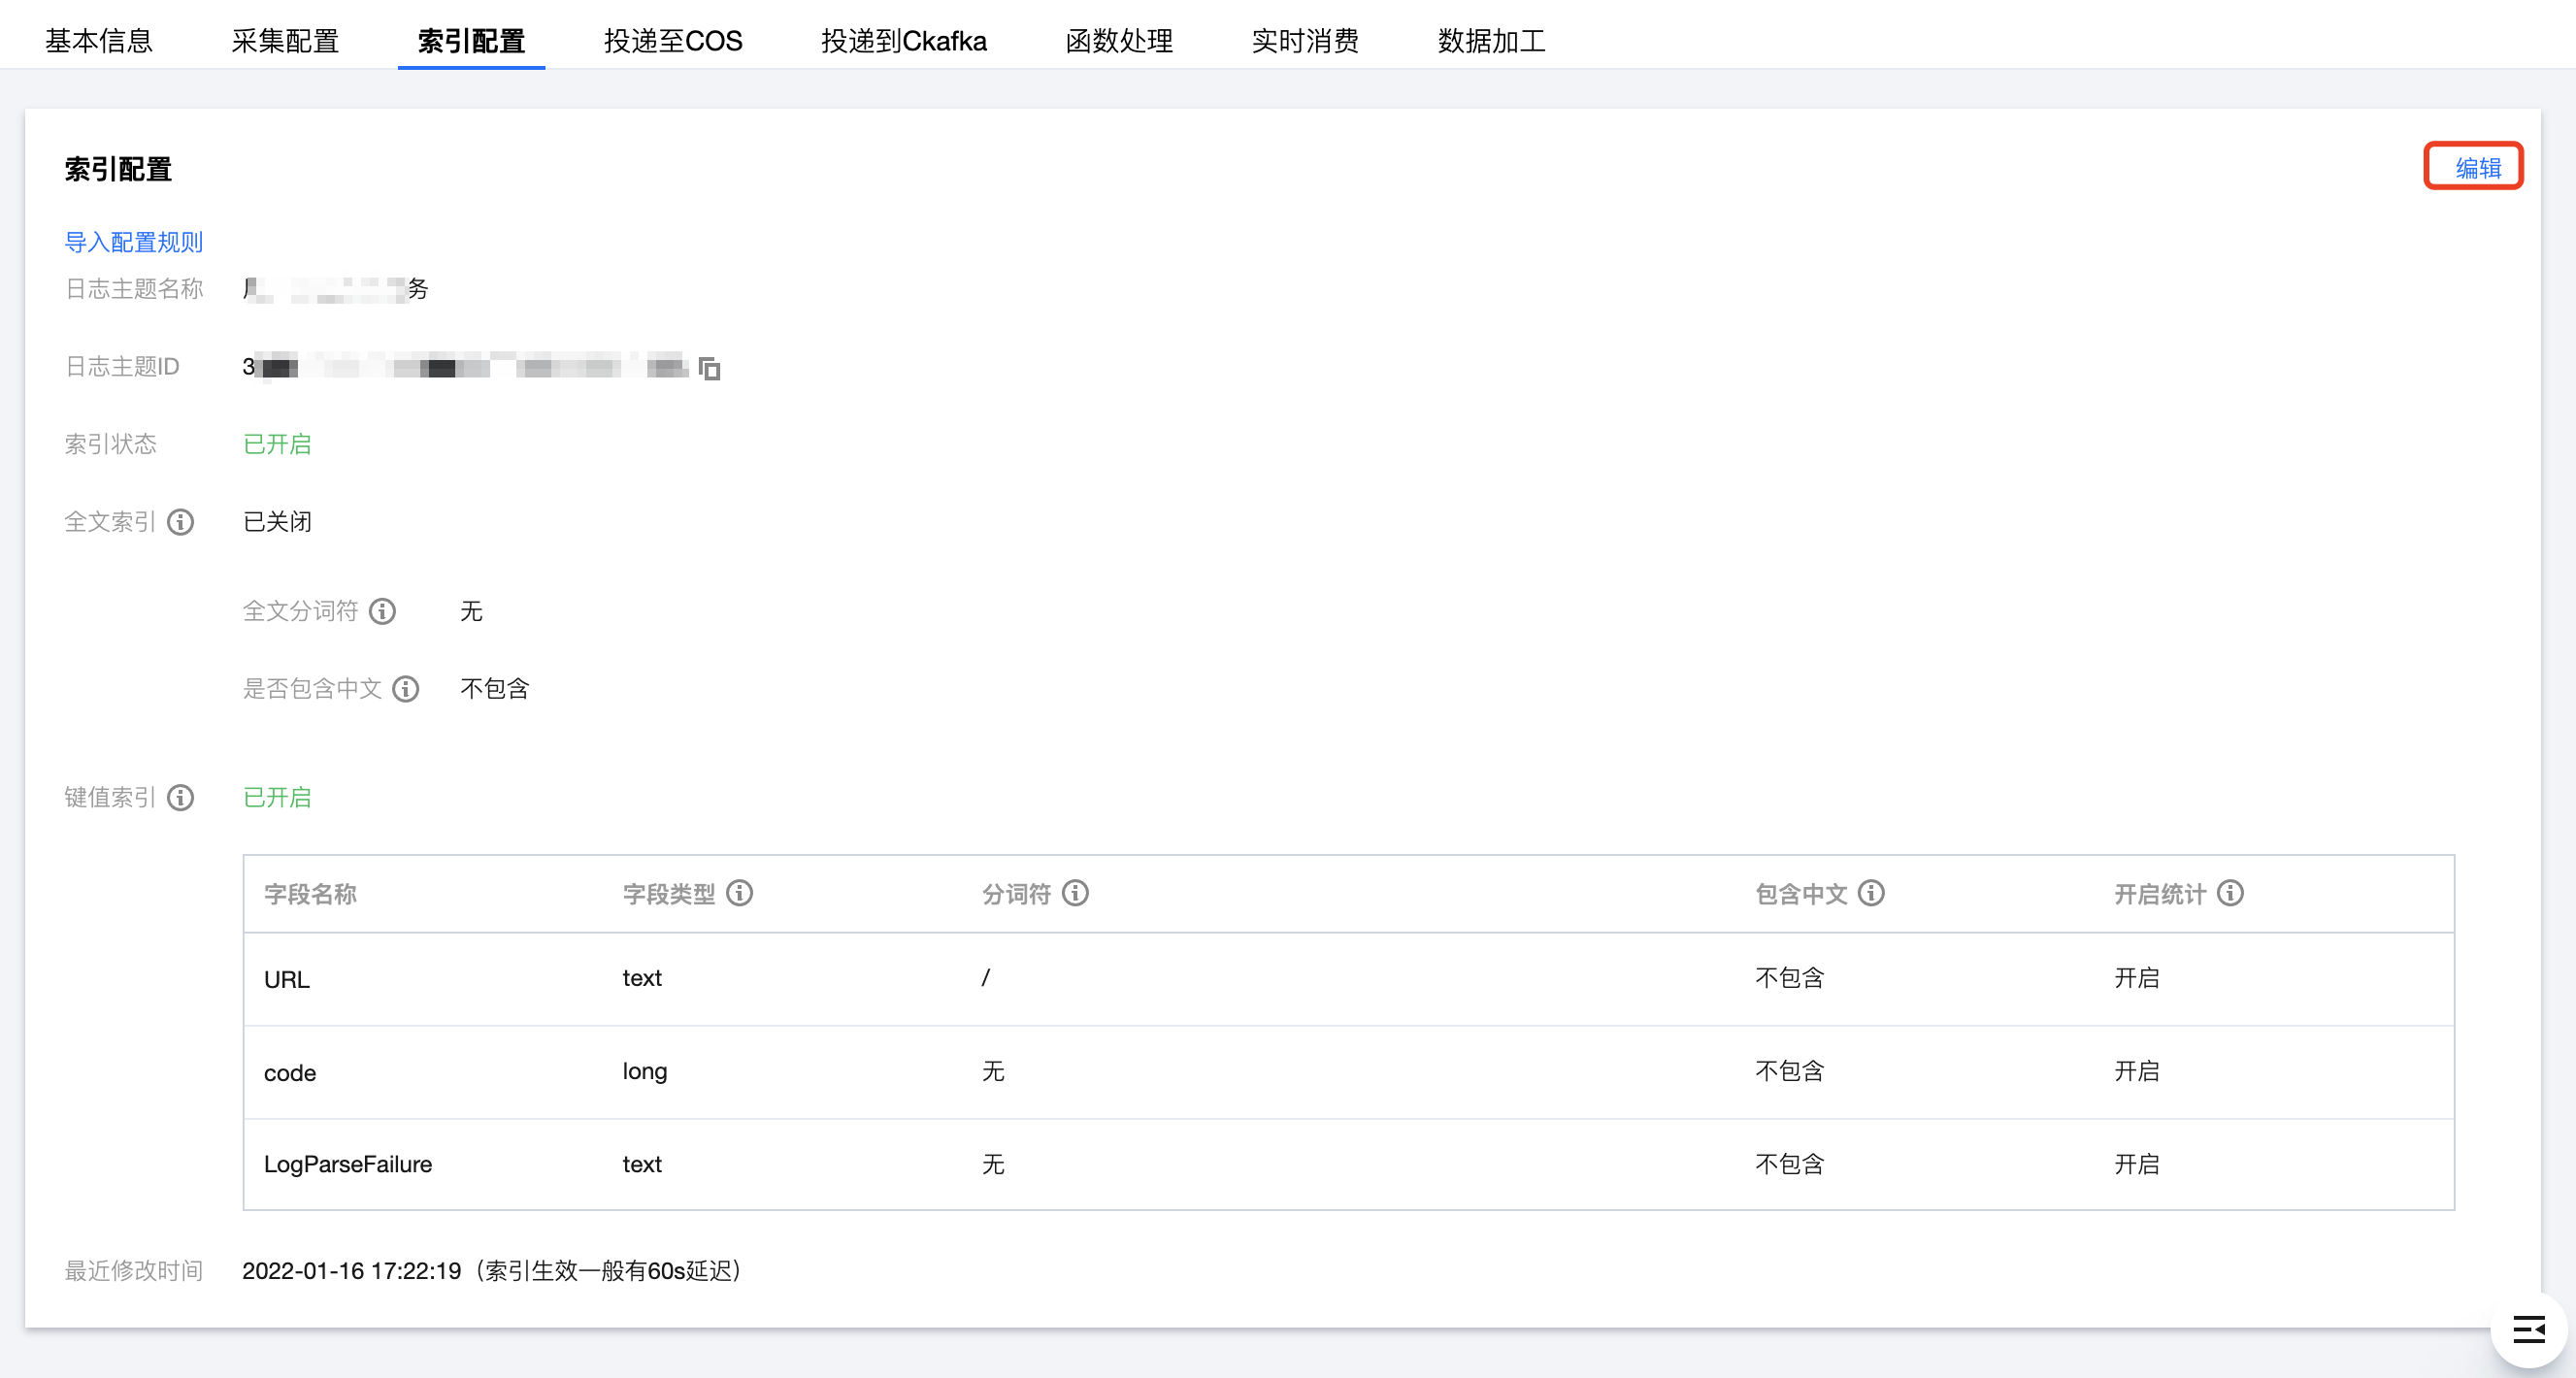
Task: Switch to 采集配置 tab
Action: point(285,41)
